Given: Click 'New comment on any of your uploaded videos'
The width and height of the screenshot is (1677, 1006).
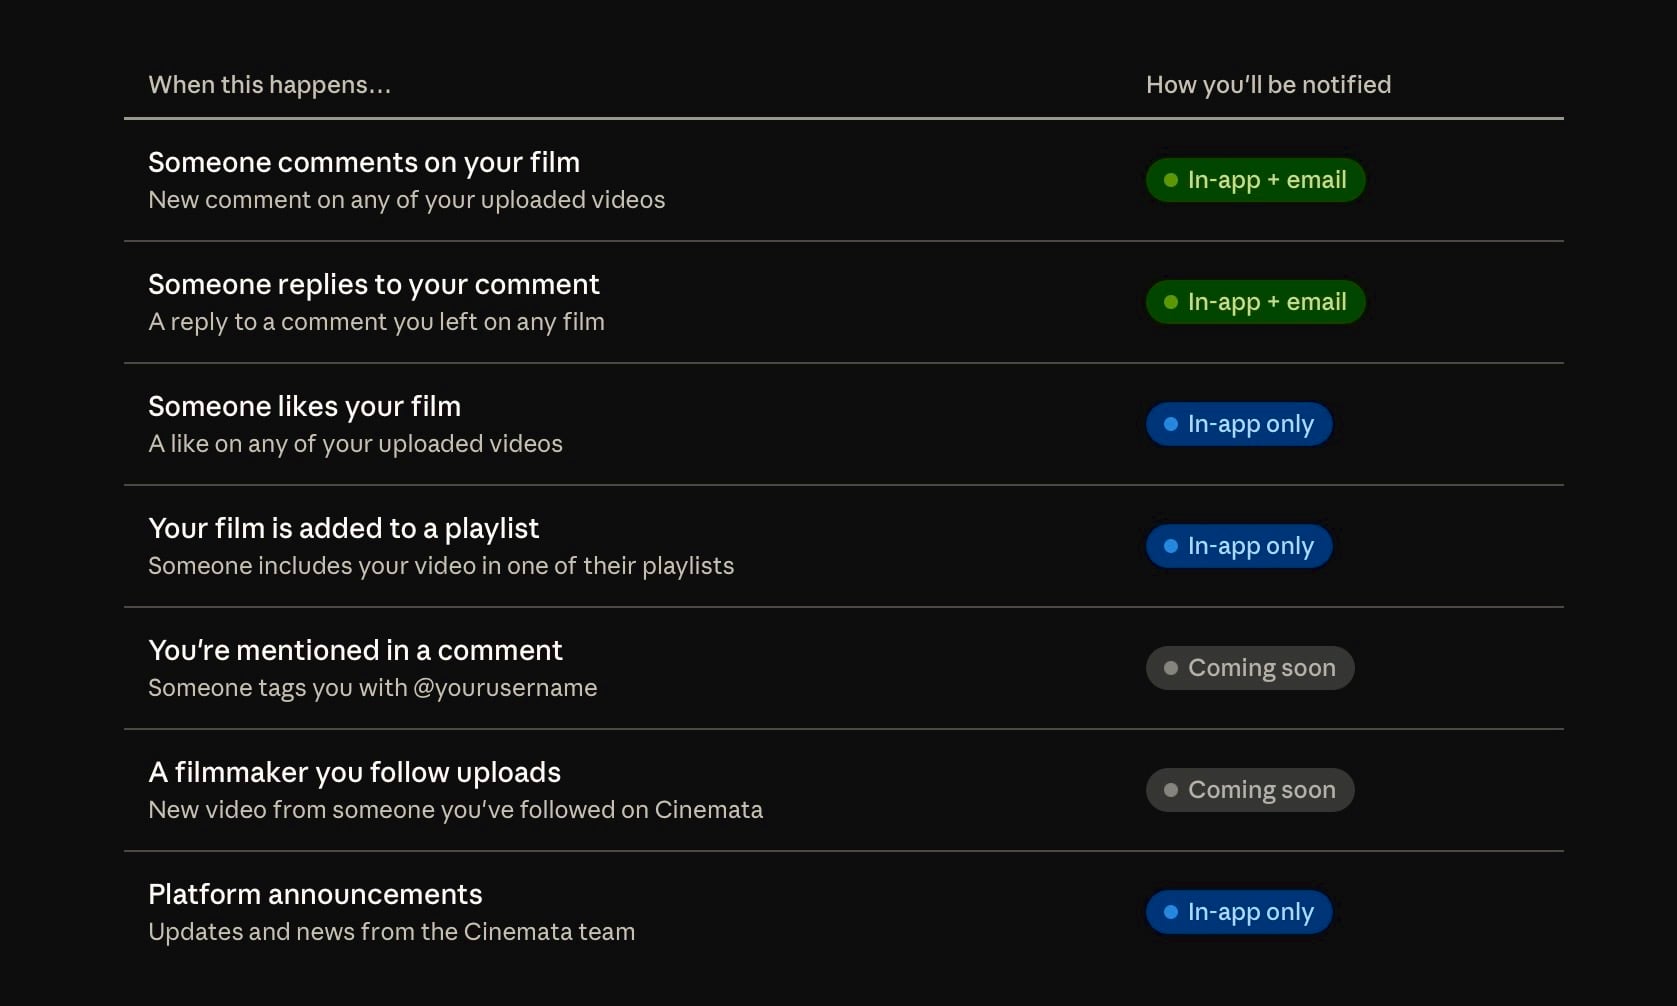Looking at the screenshot, I should point(406,200).
